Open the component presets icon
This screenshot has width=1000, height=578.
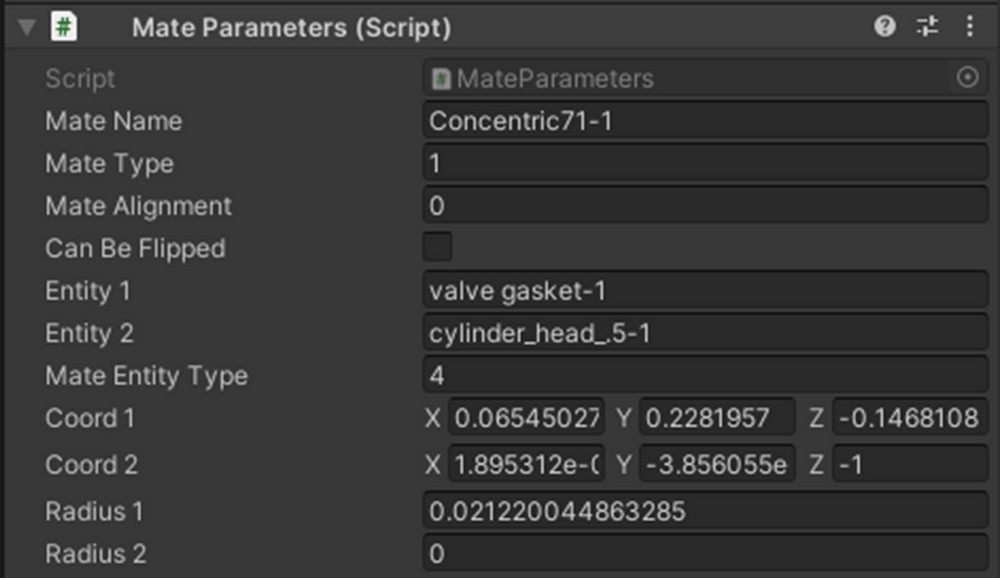click(928, 27)
